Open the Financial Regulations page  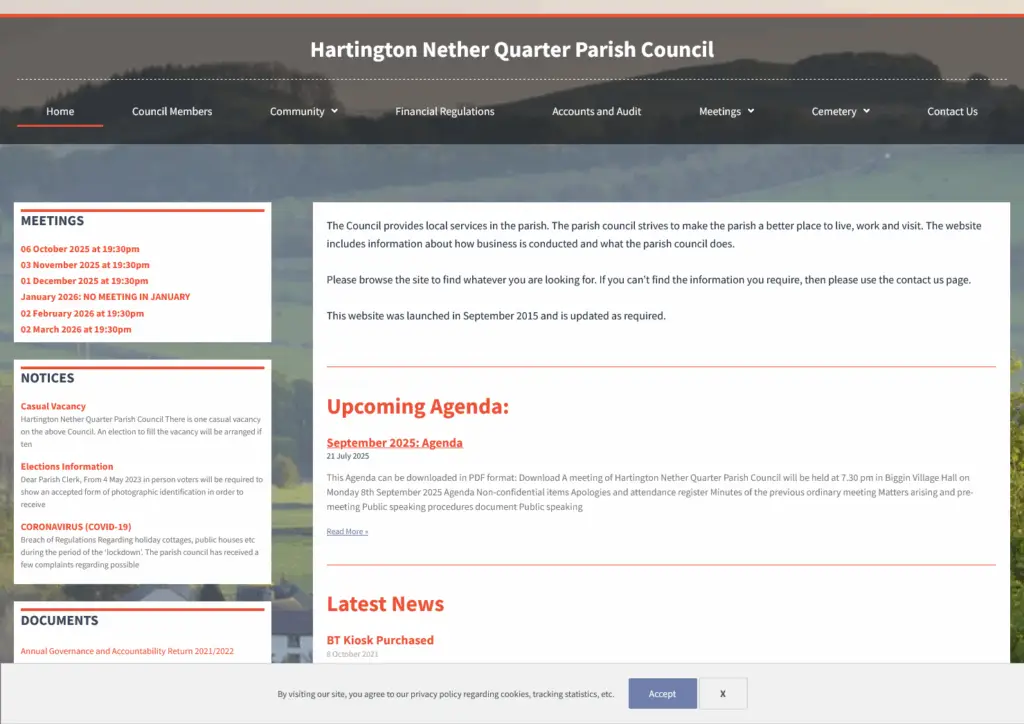[x=444, y=111]
